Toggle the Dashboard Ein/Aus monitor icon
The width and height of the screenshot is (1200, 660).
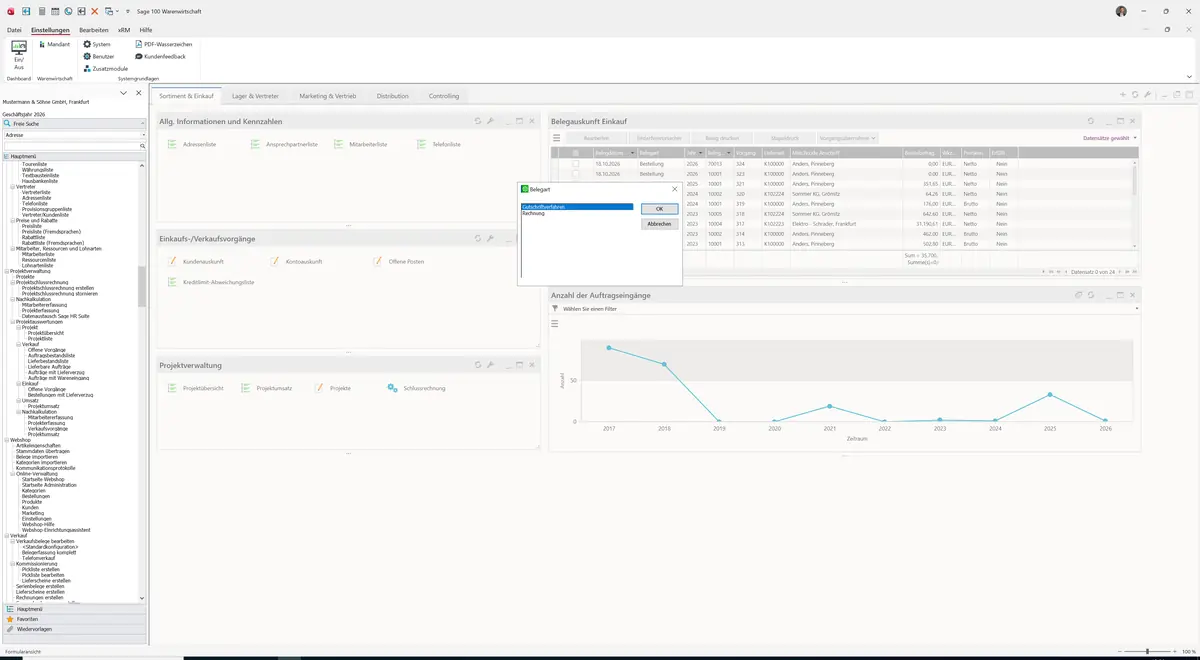click(x=19, y=47)
